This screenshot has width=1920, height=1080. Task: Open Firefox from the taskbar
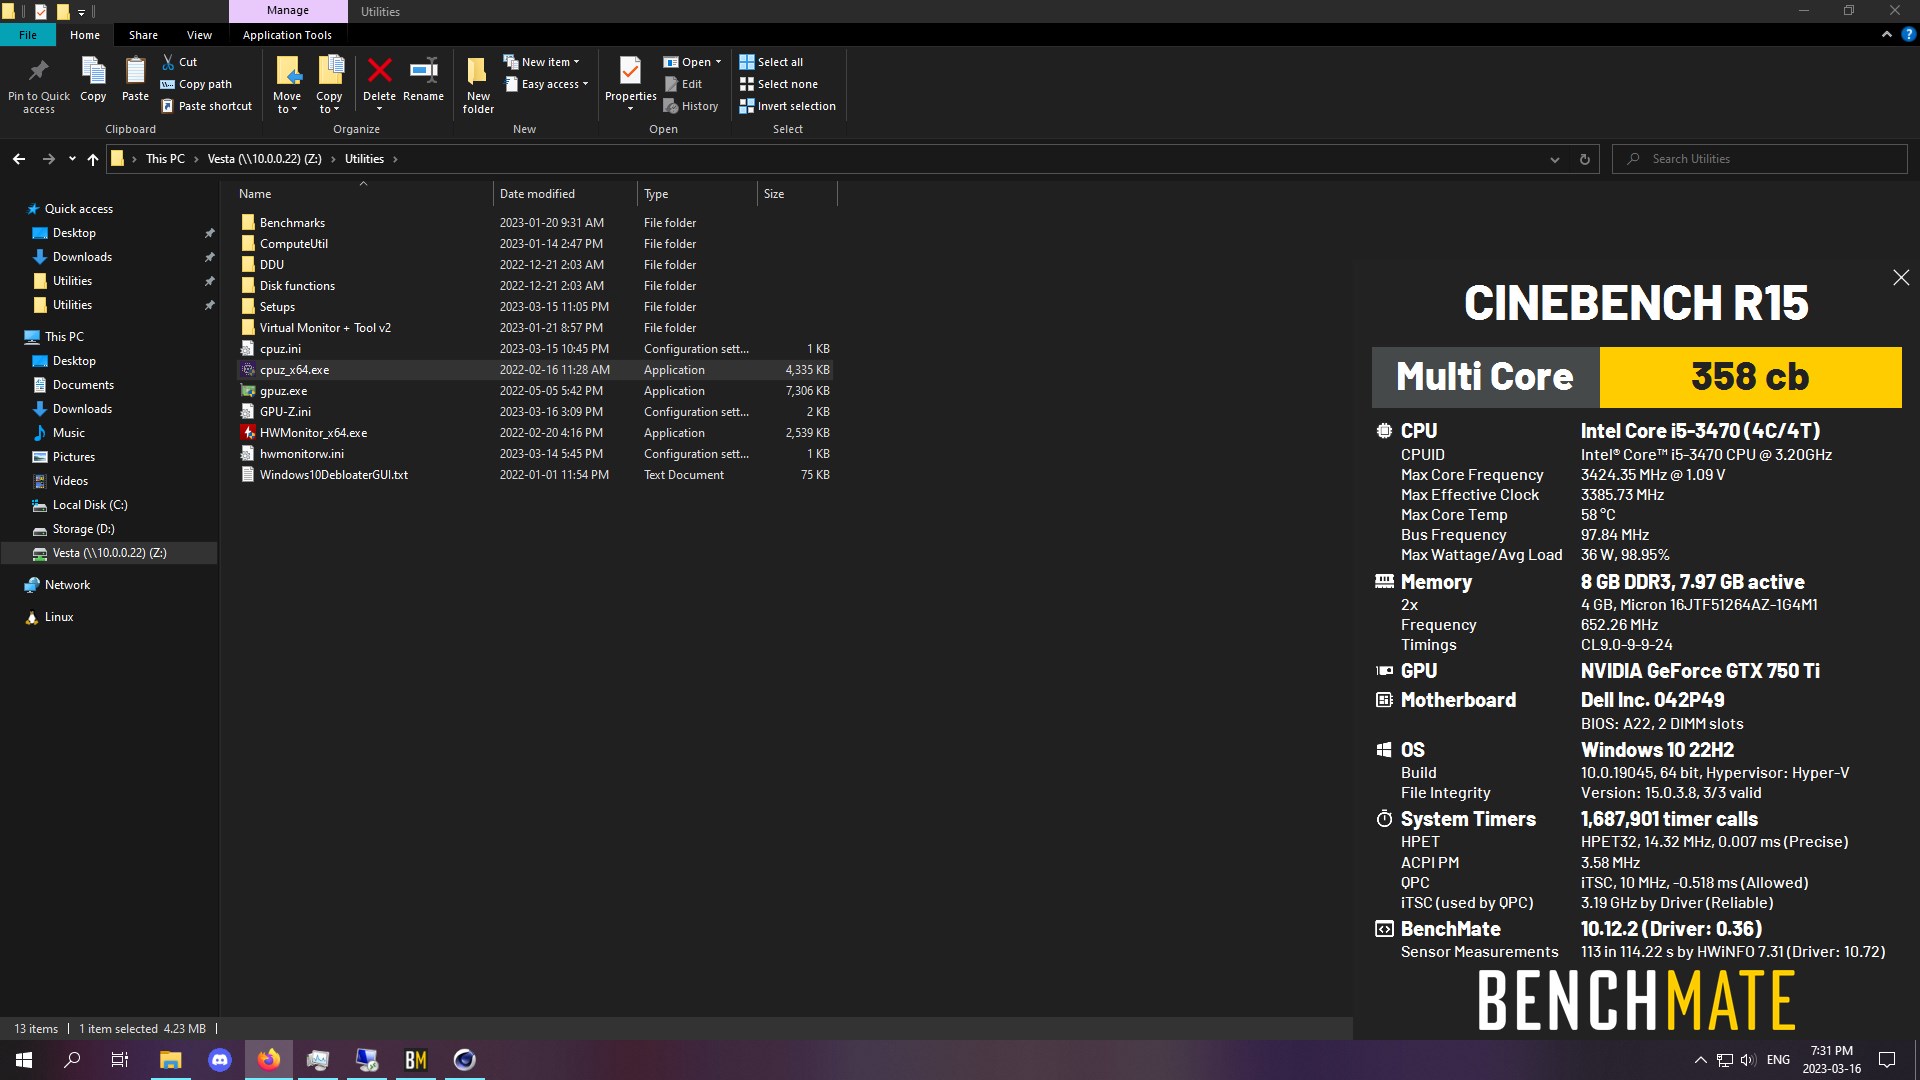[x=269, y=1060]
